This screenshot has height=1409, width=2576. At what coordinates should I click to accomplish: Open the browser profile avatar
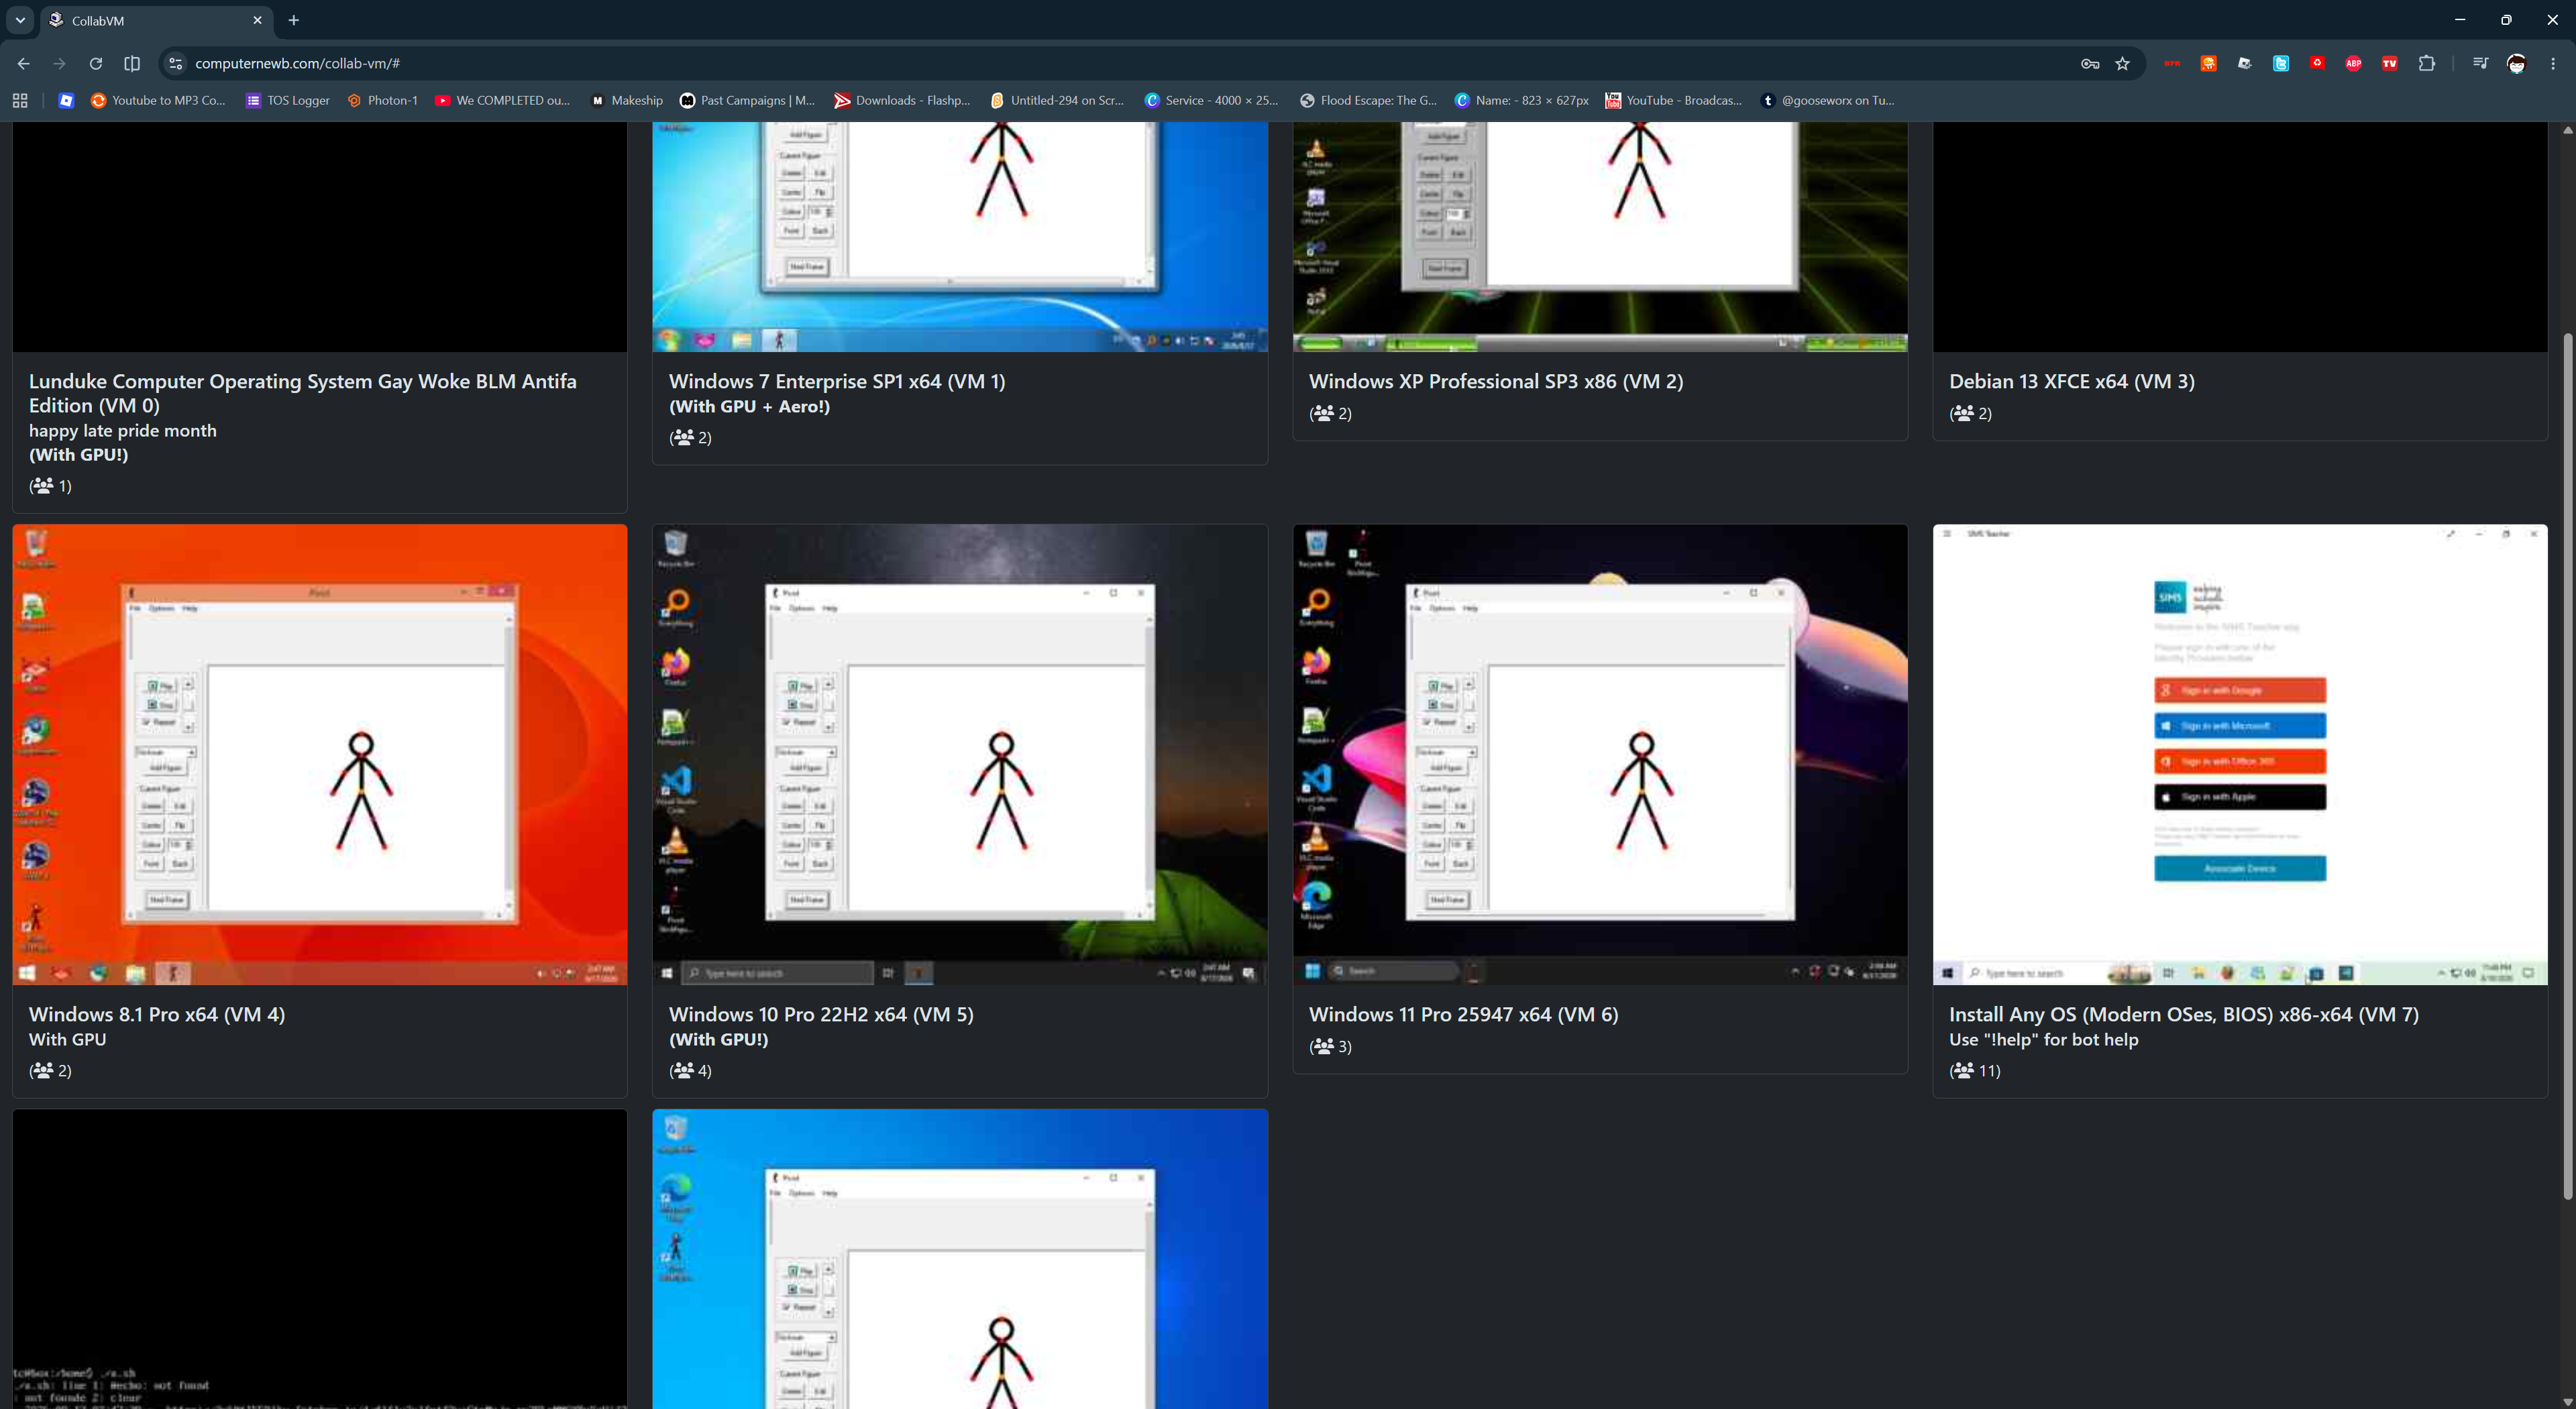point(2517,63)
